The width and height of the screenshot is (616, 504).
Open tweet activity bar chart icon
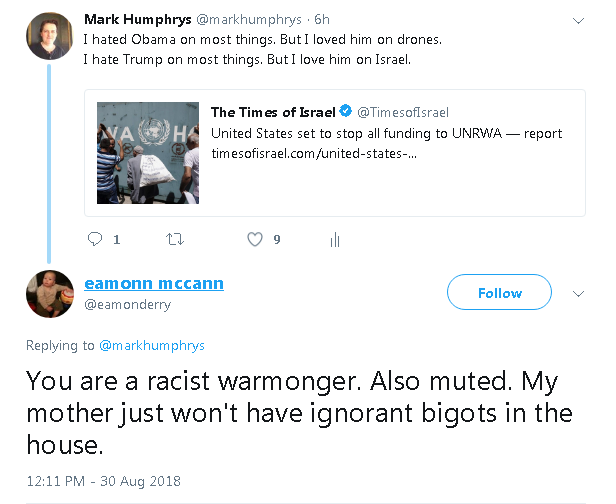[x=335, y=239]
